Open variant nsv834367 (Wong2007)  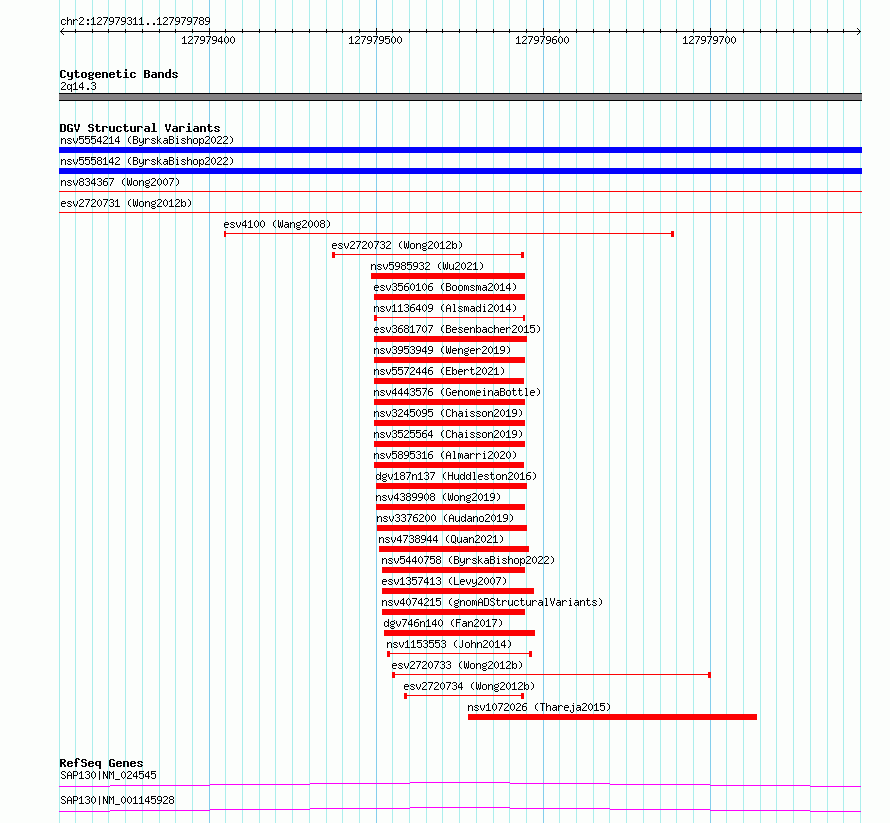point(120,182)
